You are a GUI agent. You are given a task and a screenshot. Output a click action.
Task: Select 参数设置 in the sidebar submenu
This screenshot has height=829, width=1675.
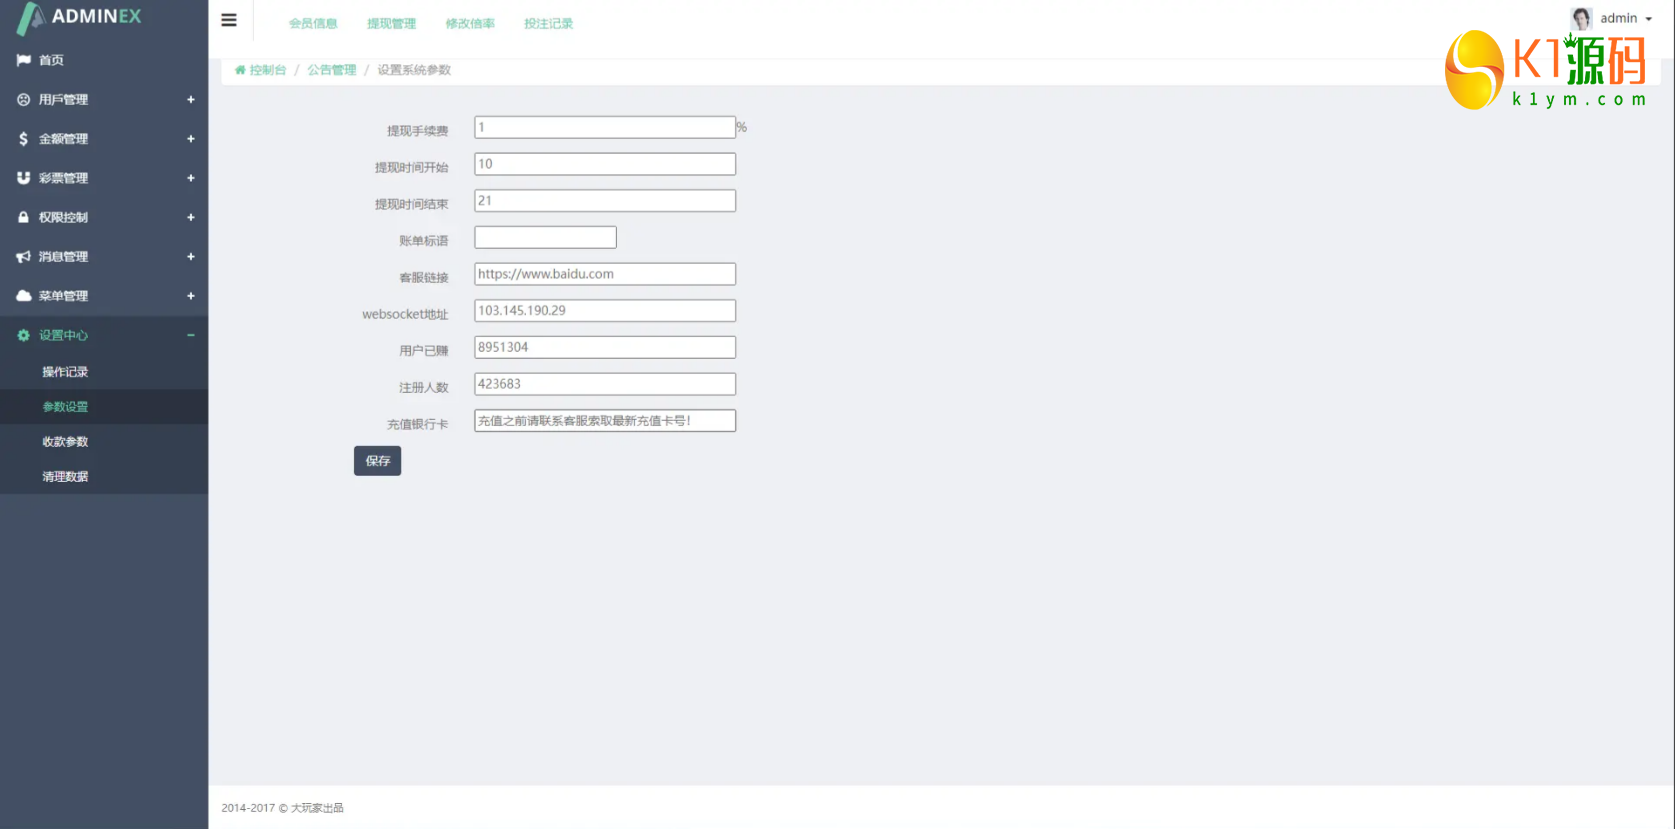[x=65, y=407]
